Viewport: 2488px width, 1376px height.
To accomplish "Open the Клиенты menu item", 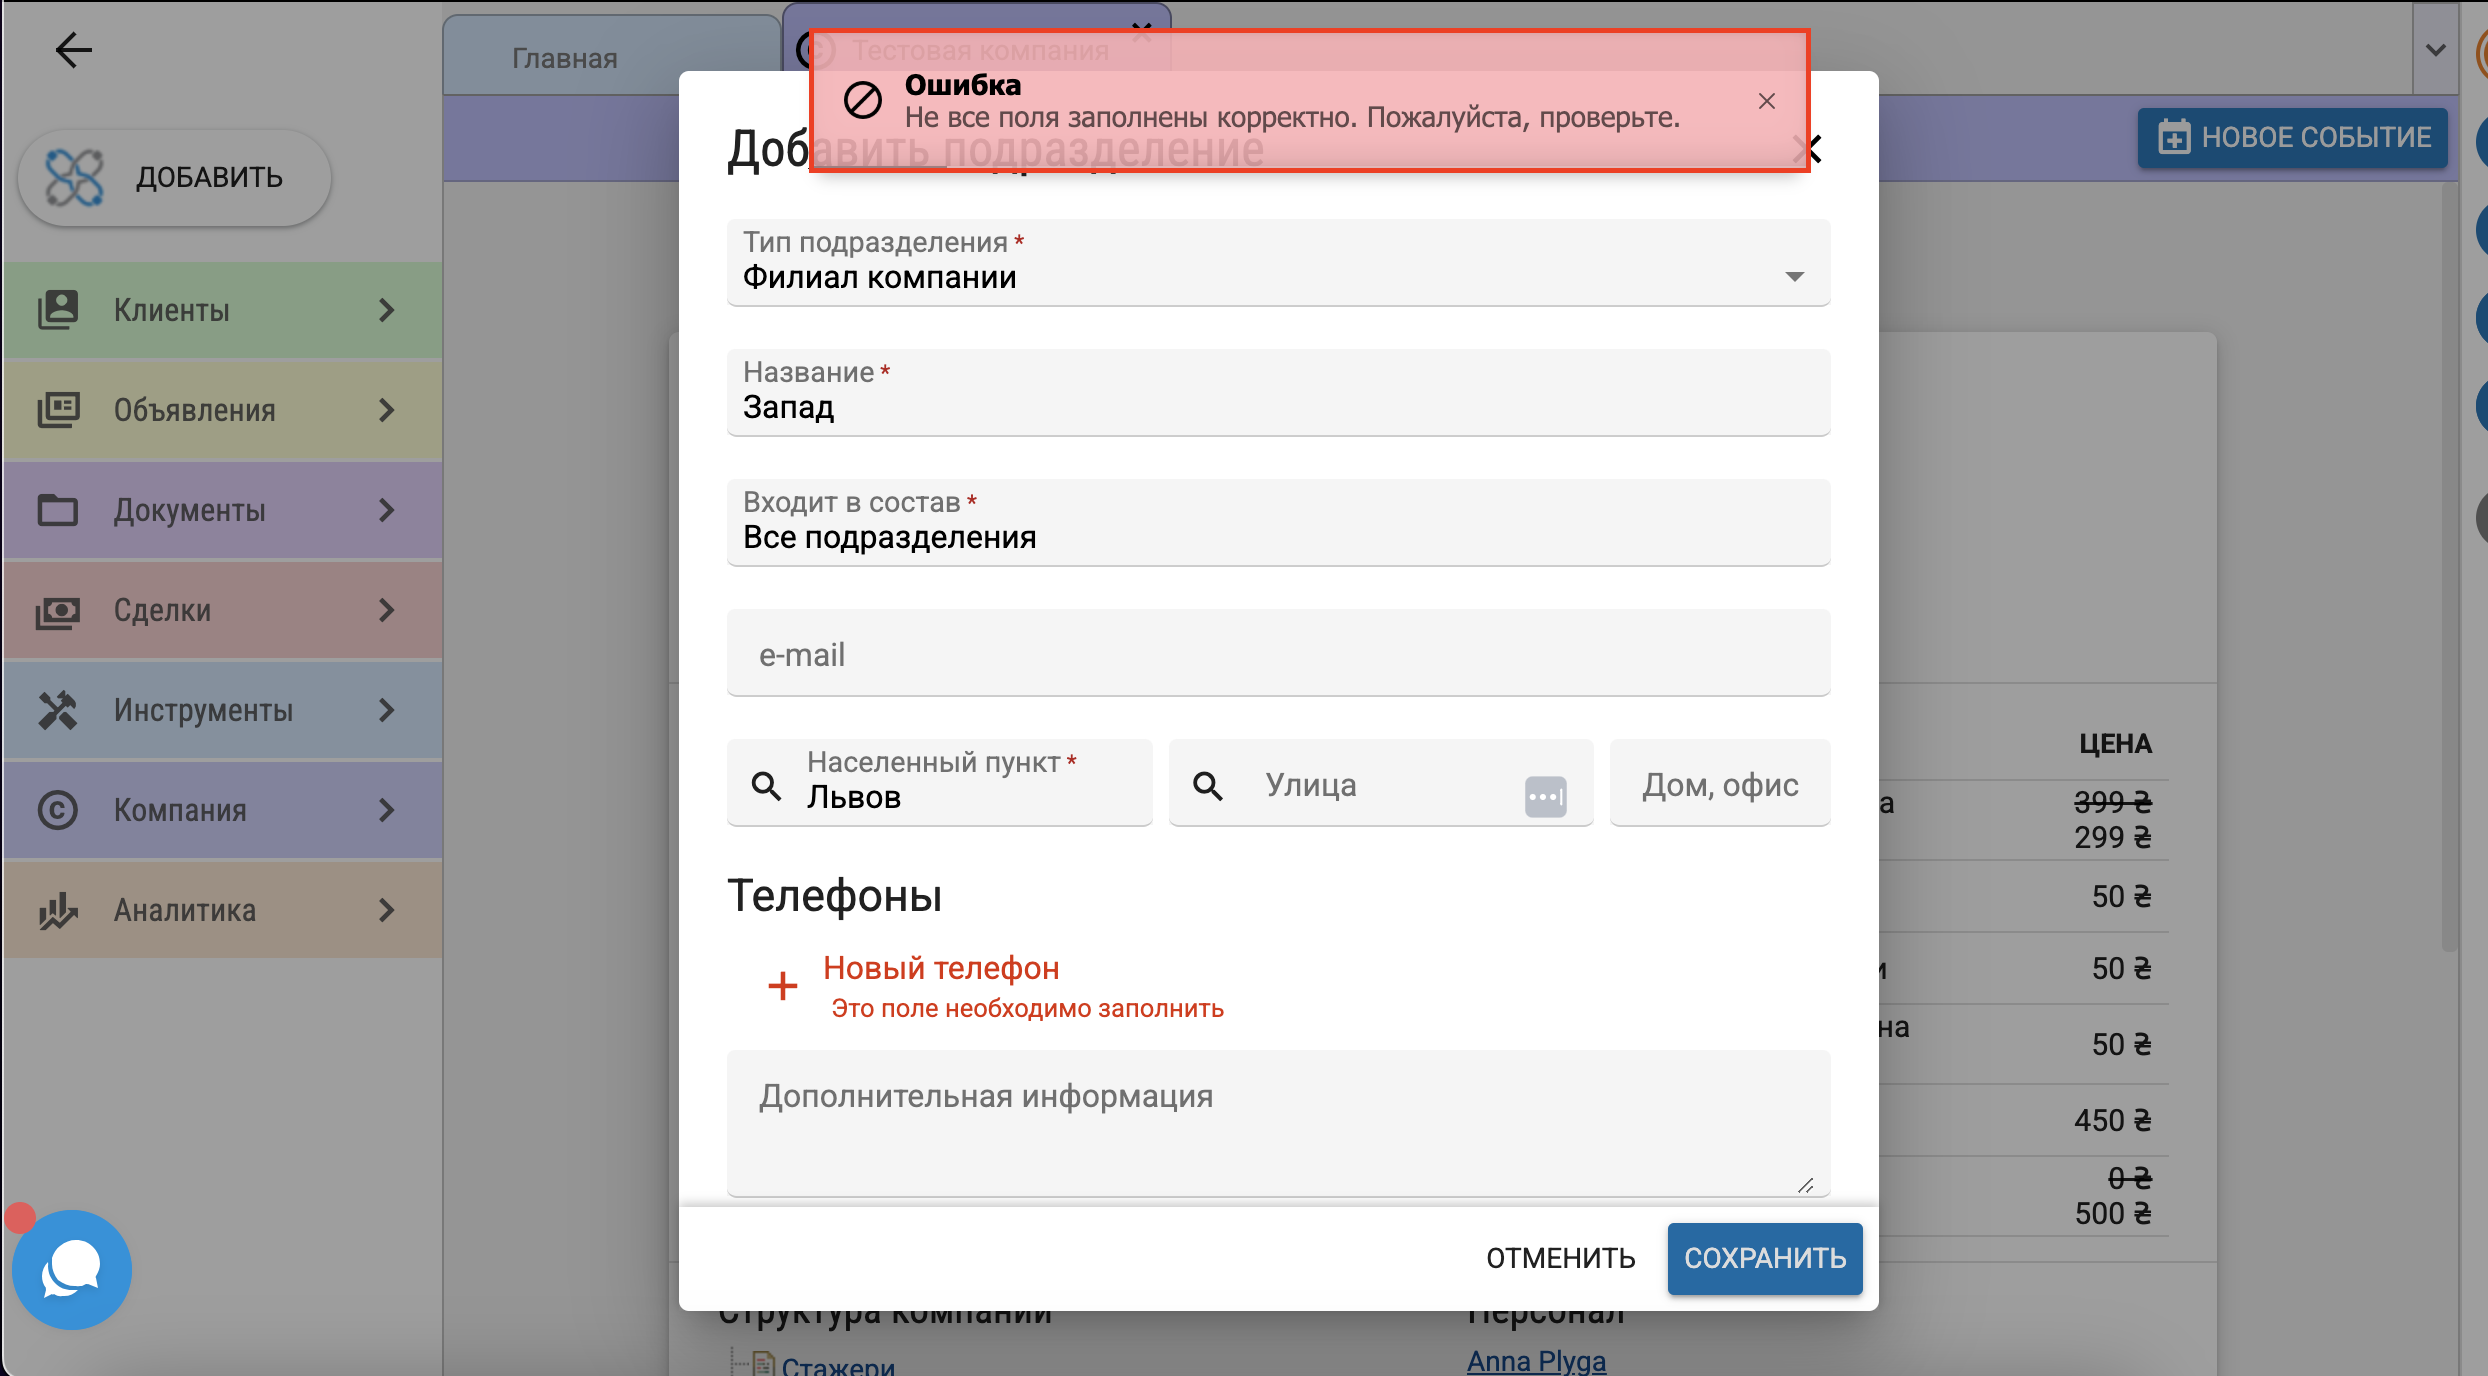I will (x=223, y=310).
